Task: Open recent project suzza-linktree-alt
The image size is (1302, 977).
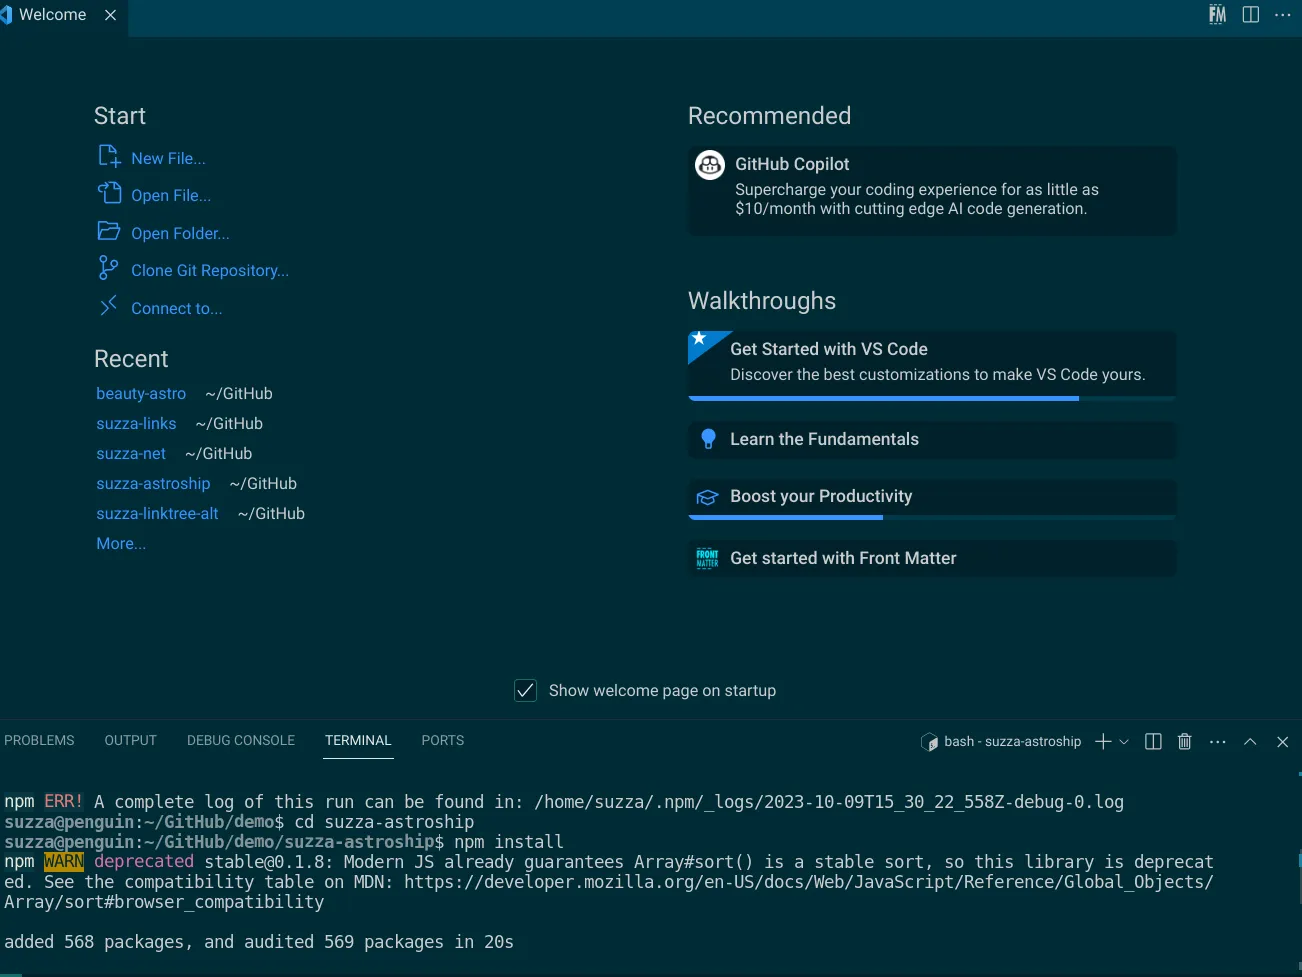Action: point(157,513)
